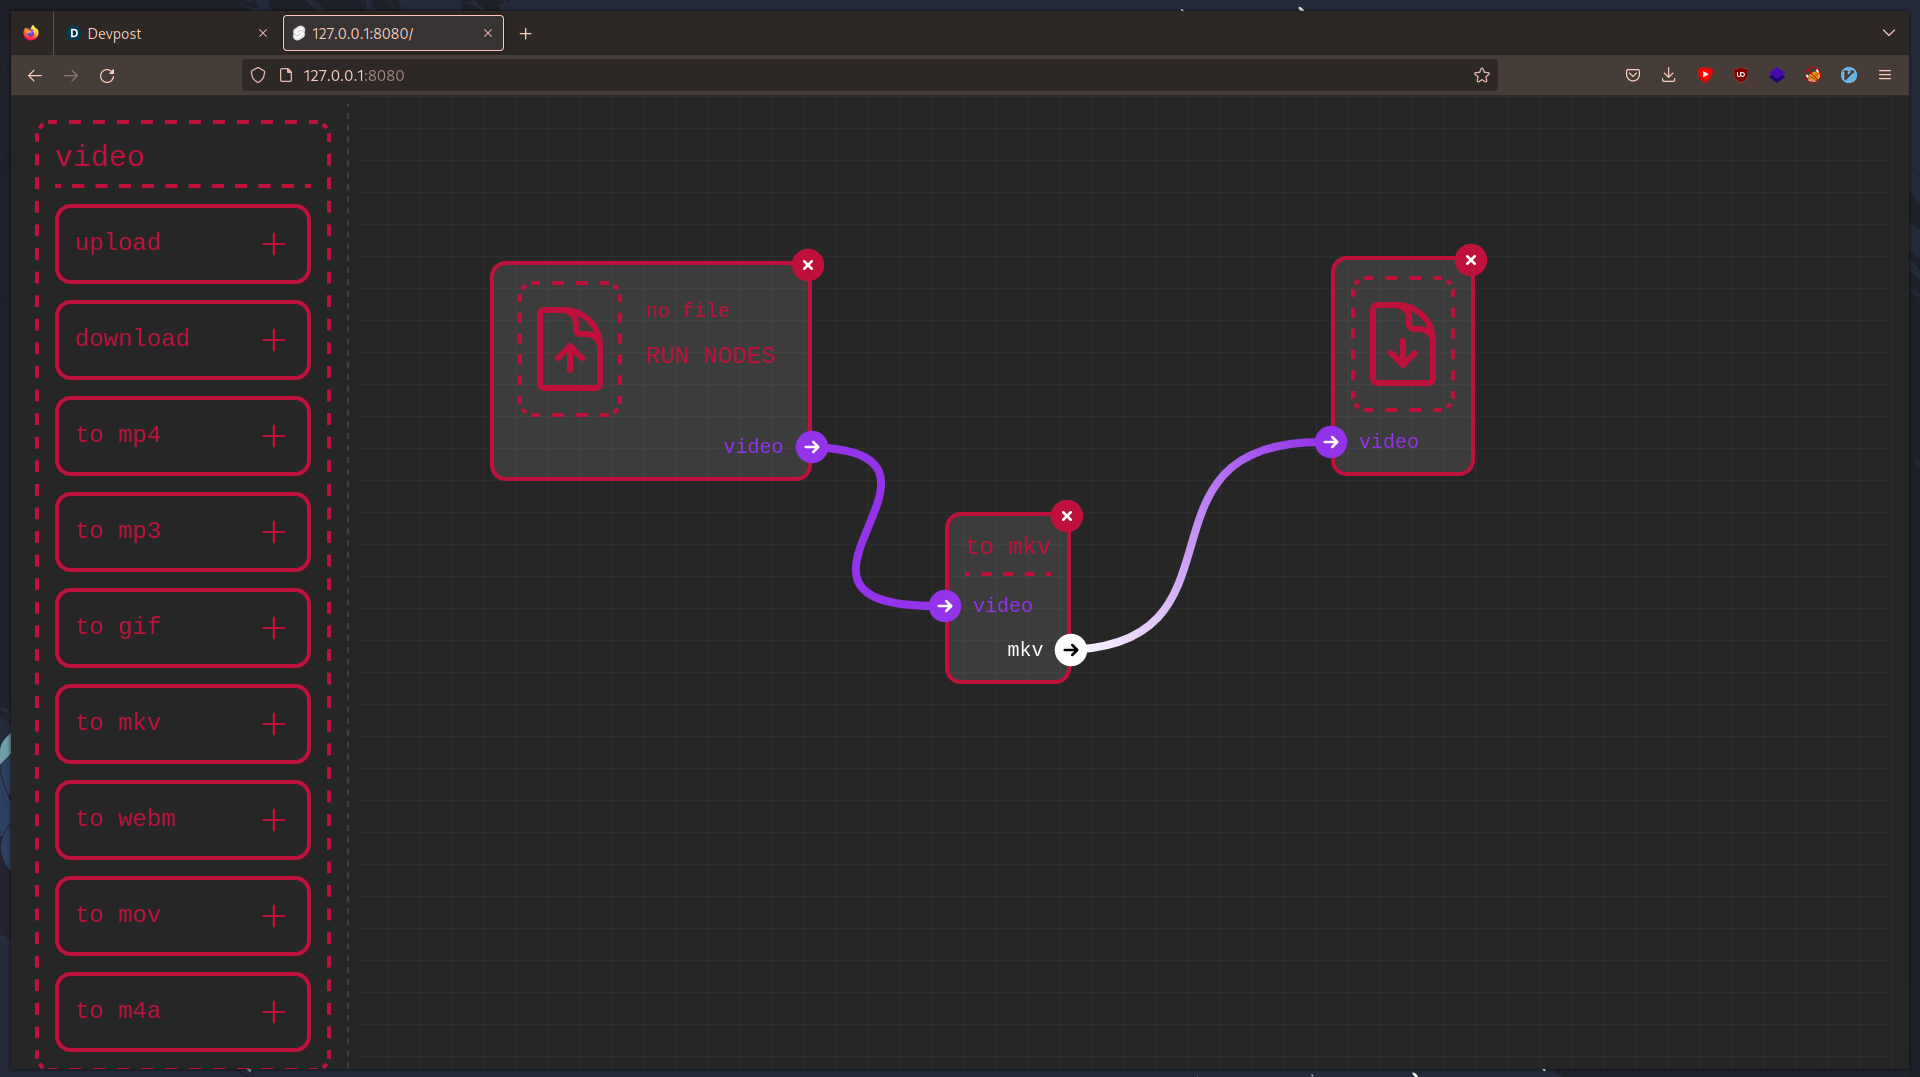This screenshot has width=1920, height=1077.
Task: Reload the current page
Action: [x=107, y=75]
